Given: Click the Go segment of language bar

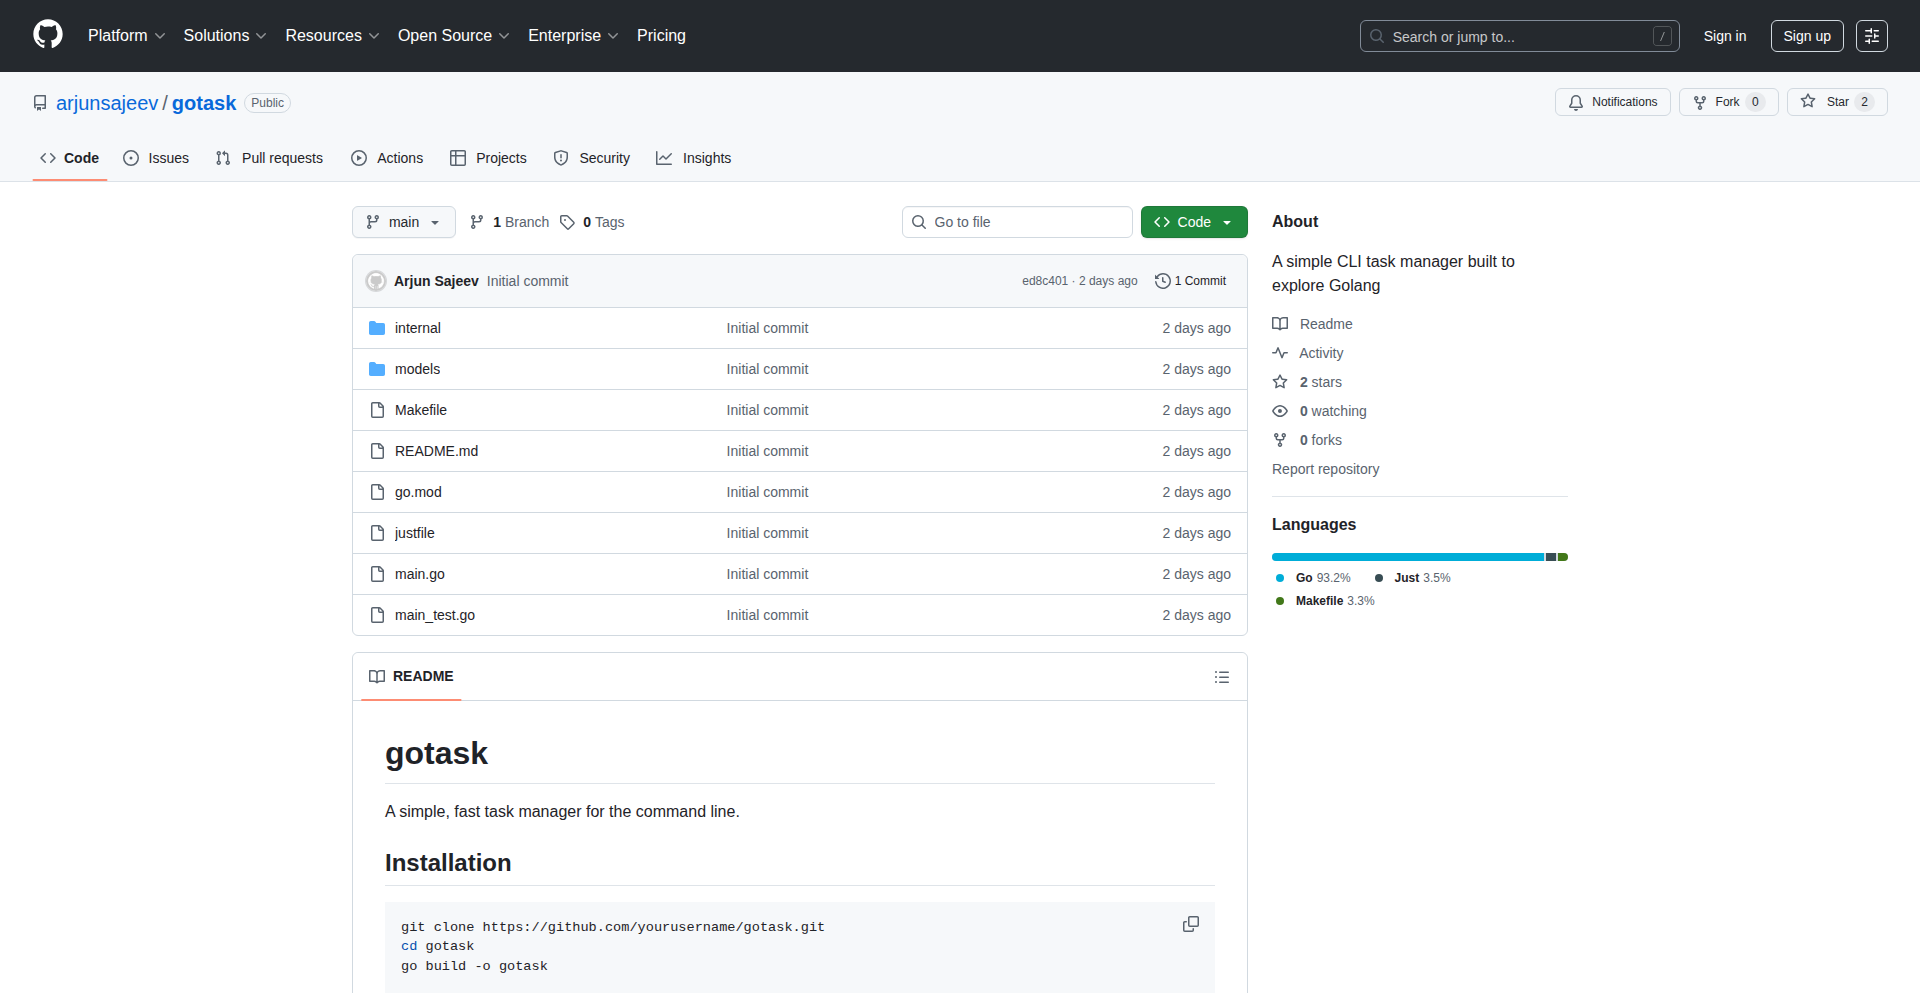Looking at the screenshot, I should point(1407,557).
